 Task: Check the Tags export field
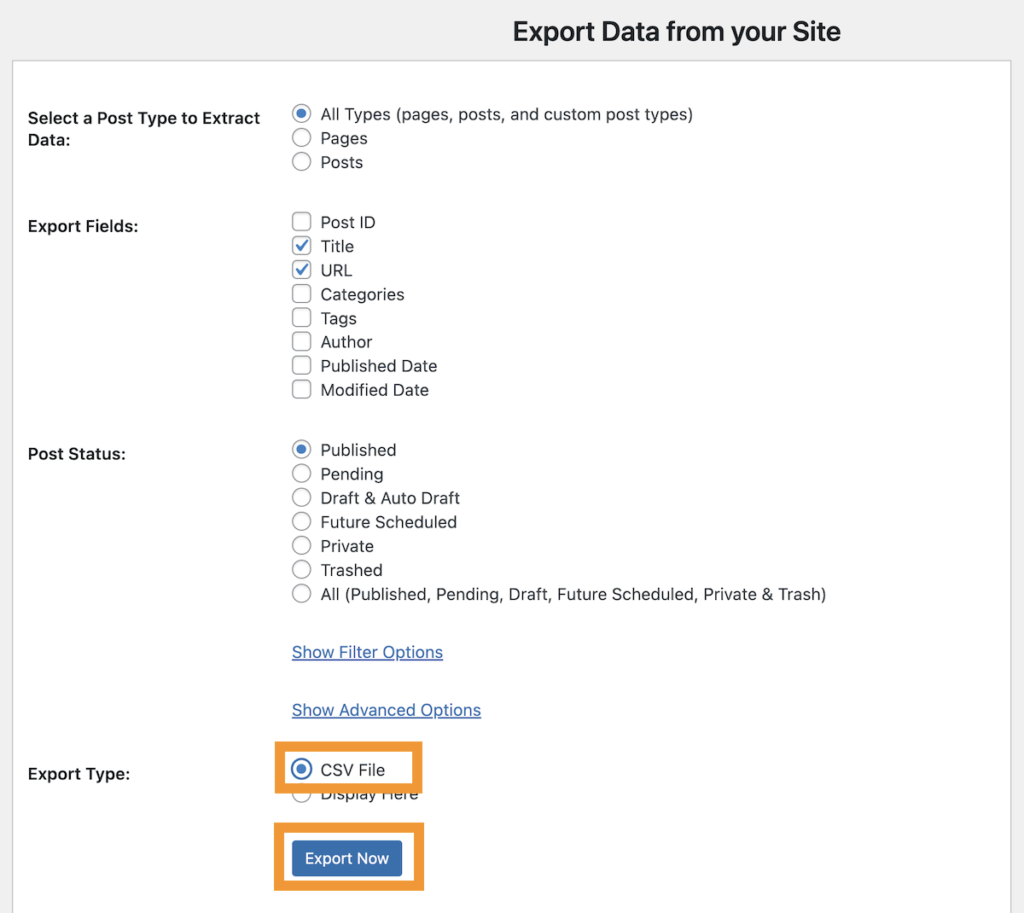[x=301, y=317]
